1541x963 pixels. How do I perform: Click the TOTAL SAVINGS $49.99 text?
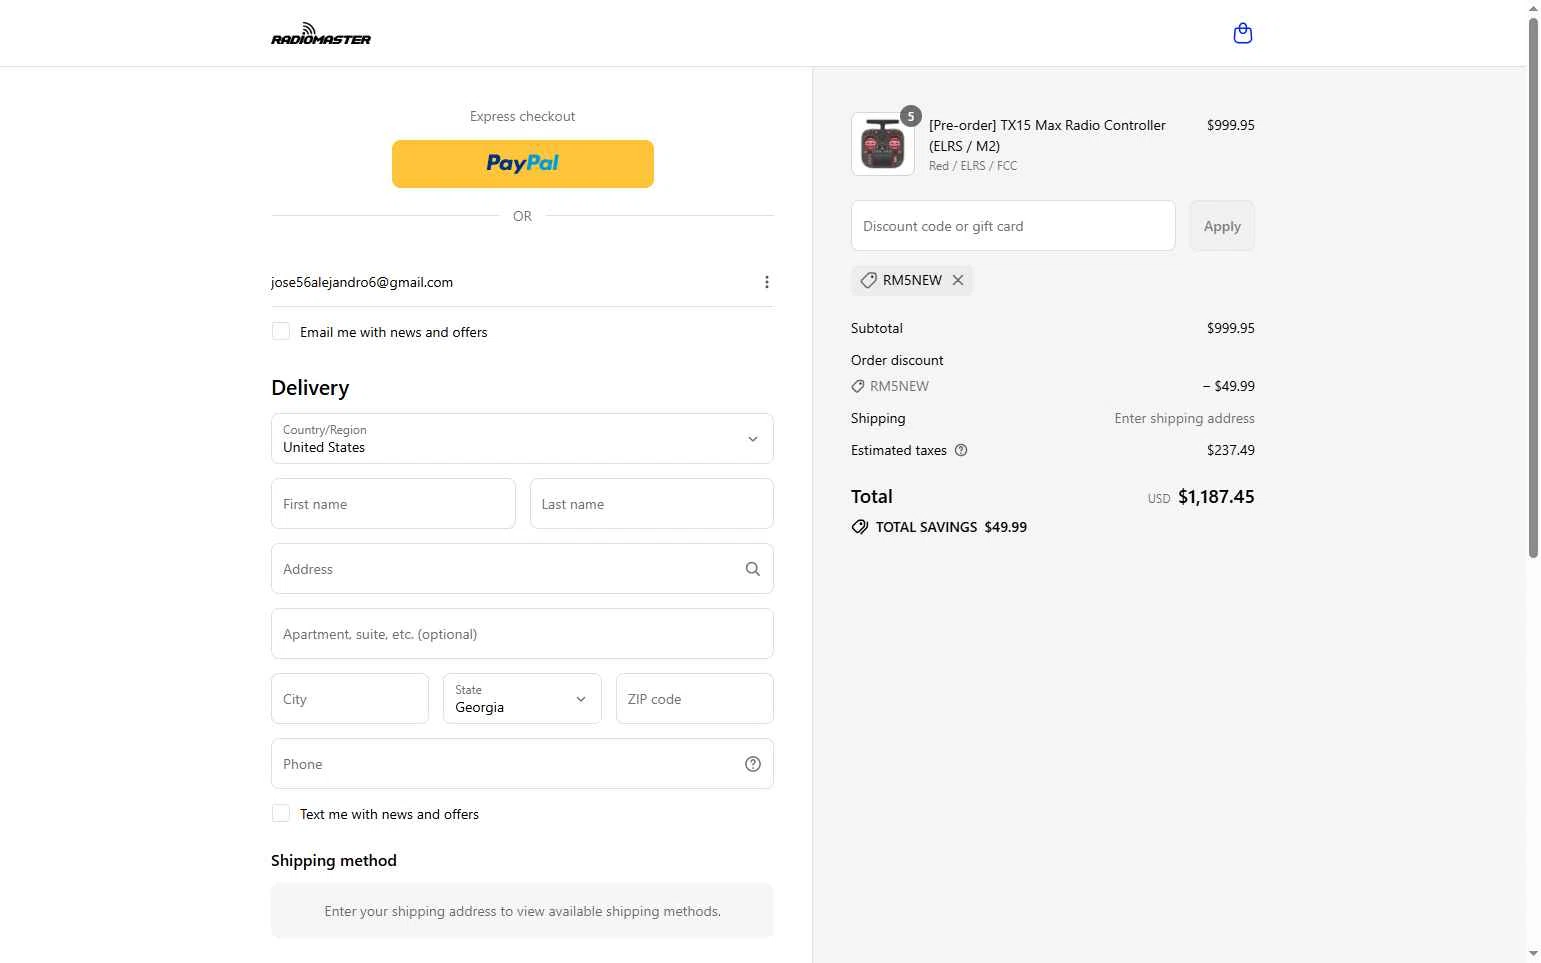click(x=951, y=527)
